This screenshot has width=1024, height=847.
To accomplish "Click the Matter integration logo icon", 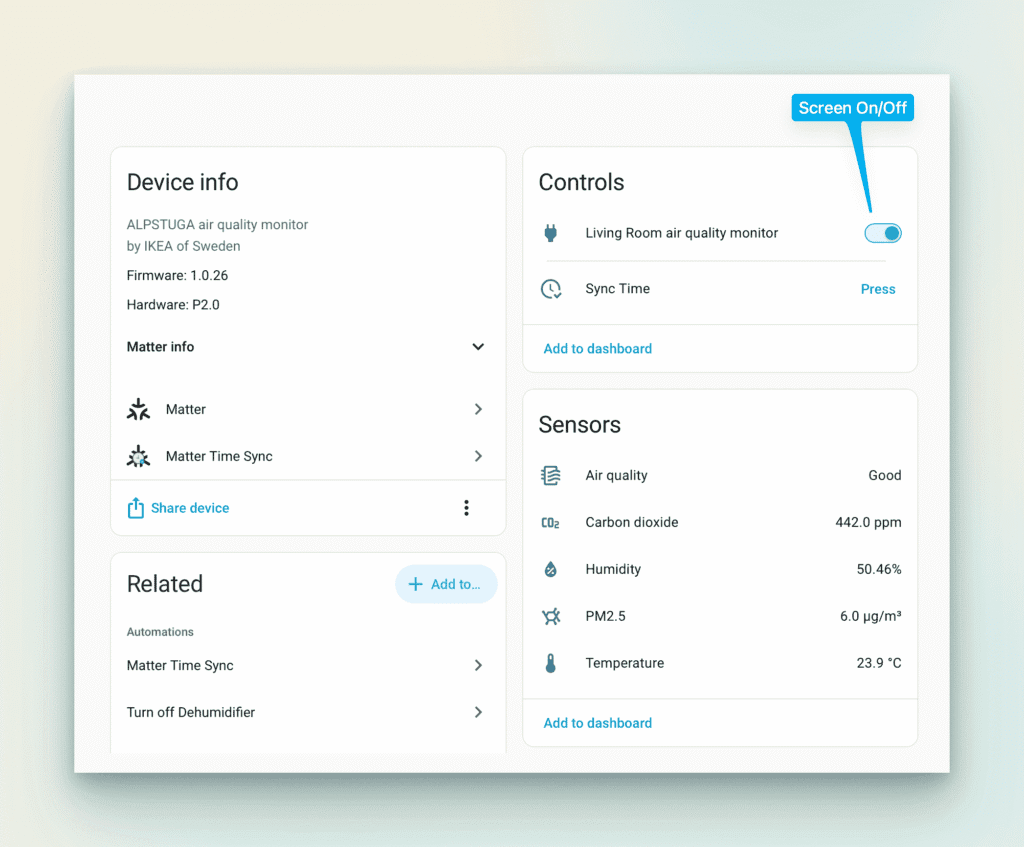I will click(138, 409).
